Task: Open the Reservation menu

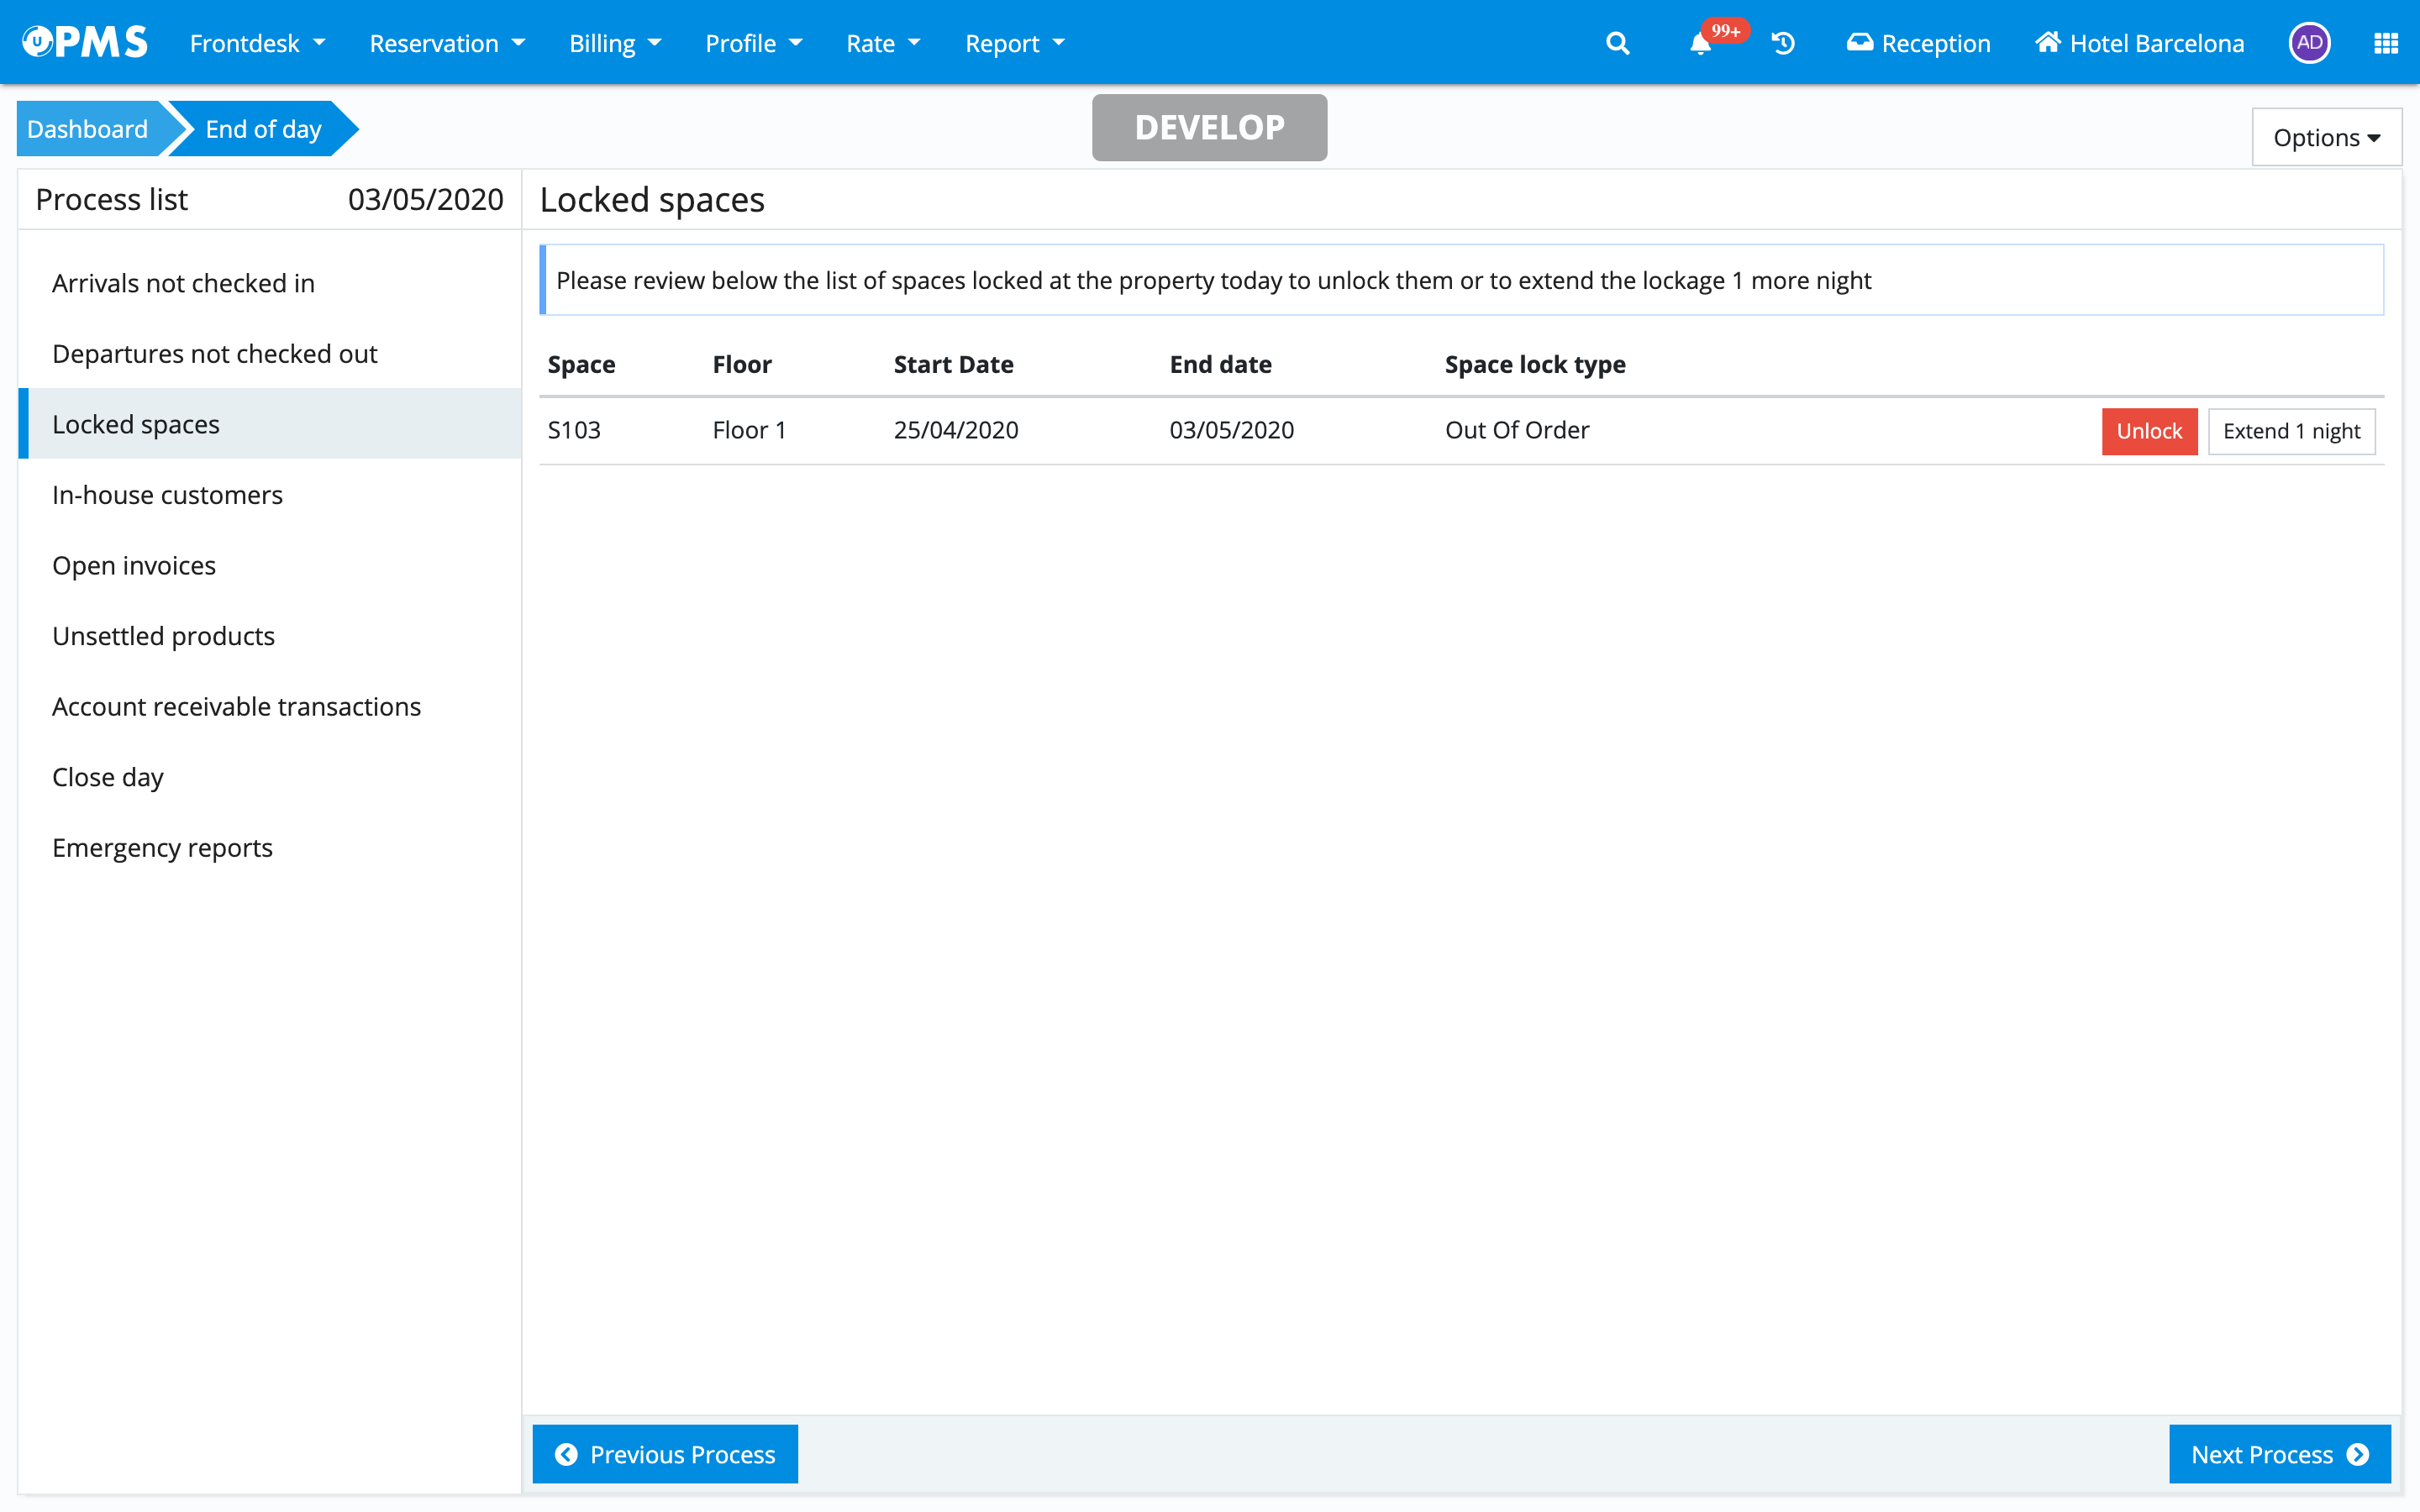Action: (447, 44)
